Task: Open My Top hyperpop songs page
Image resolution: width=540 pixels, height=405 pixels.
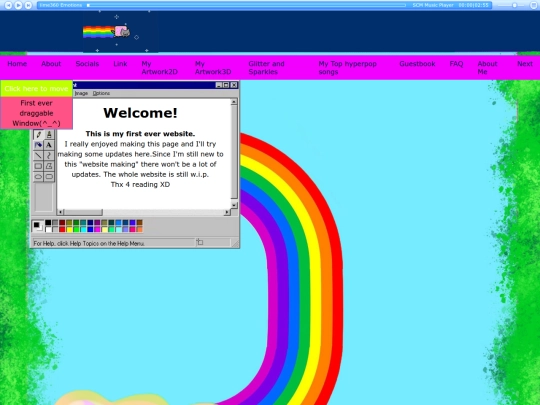Action: (347, 68)
